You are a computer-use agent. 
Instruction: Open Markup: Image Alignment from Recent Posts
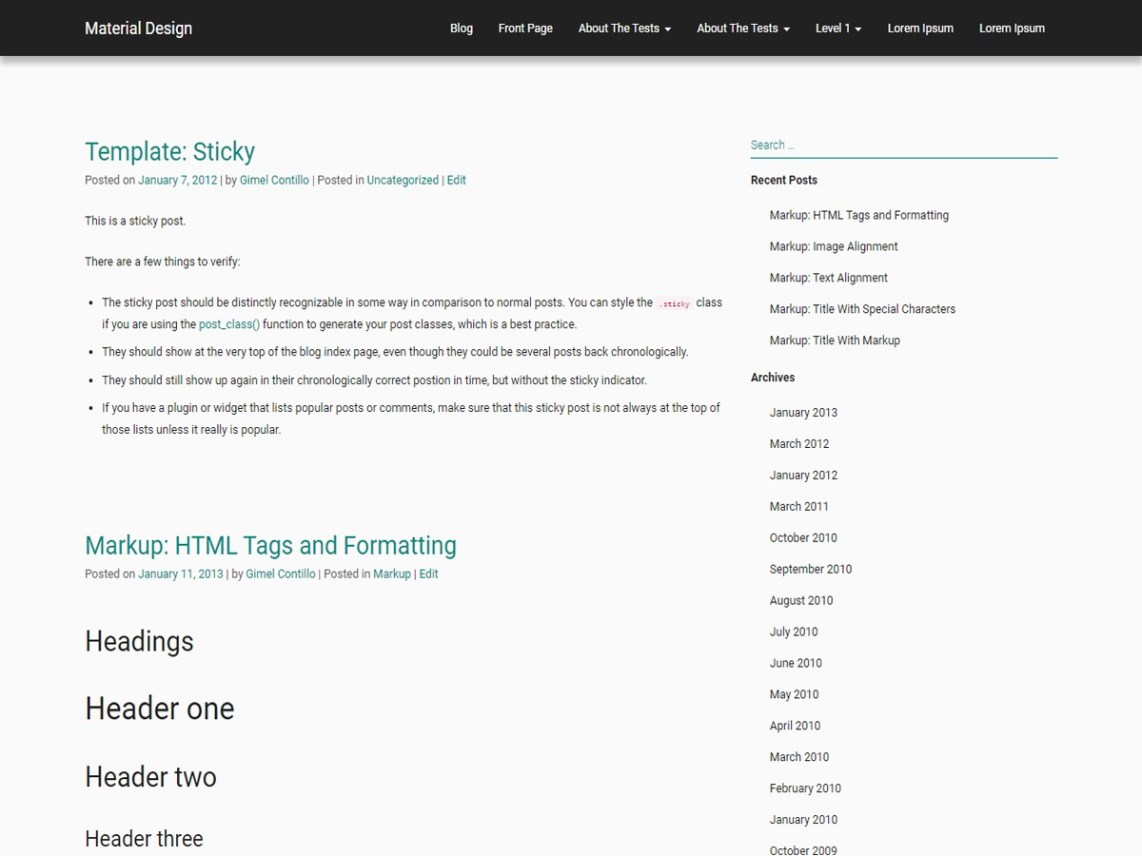[x=833, y=246]
